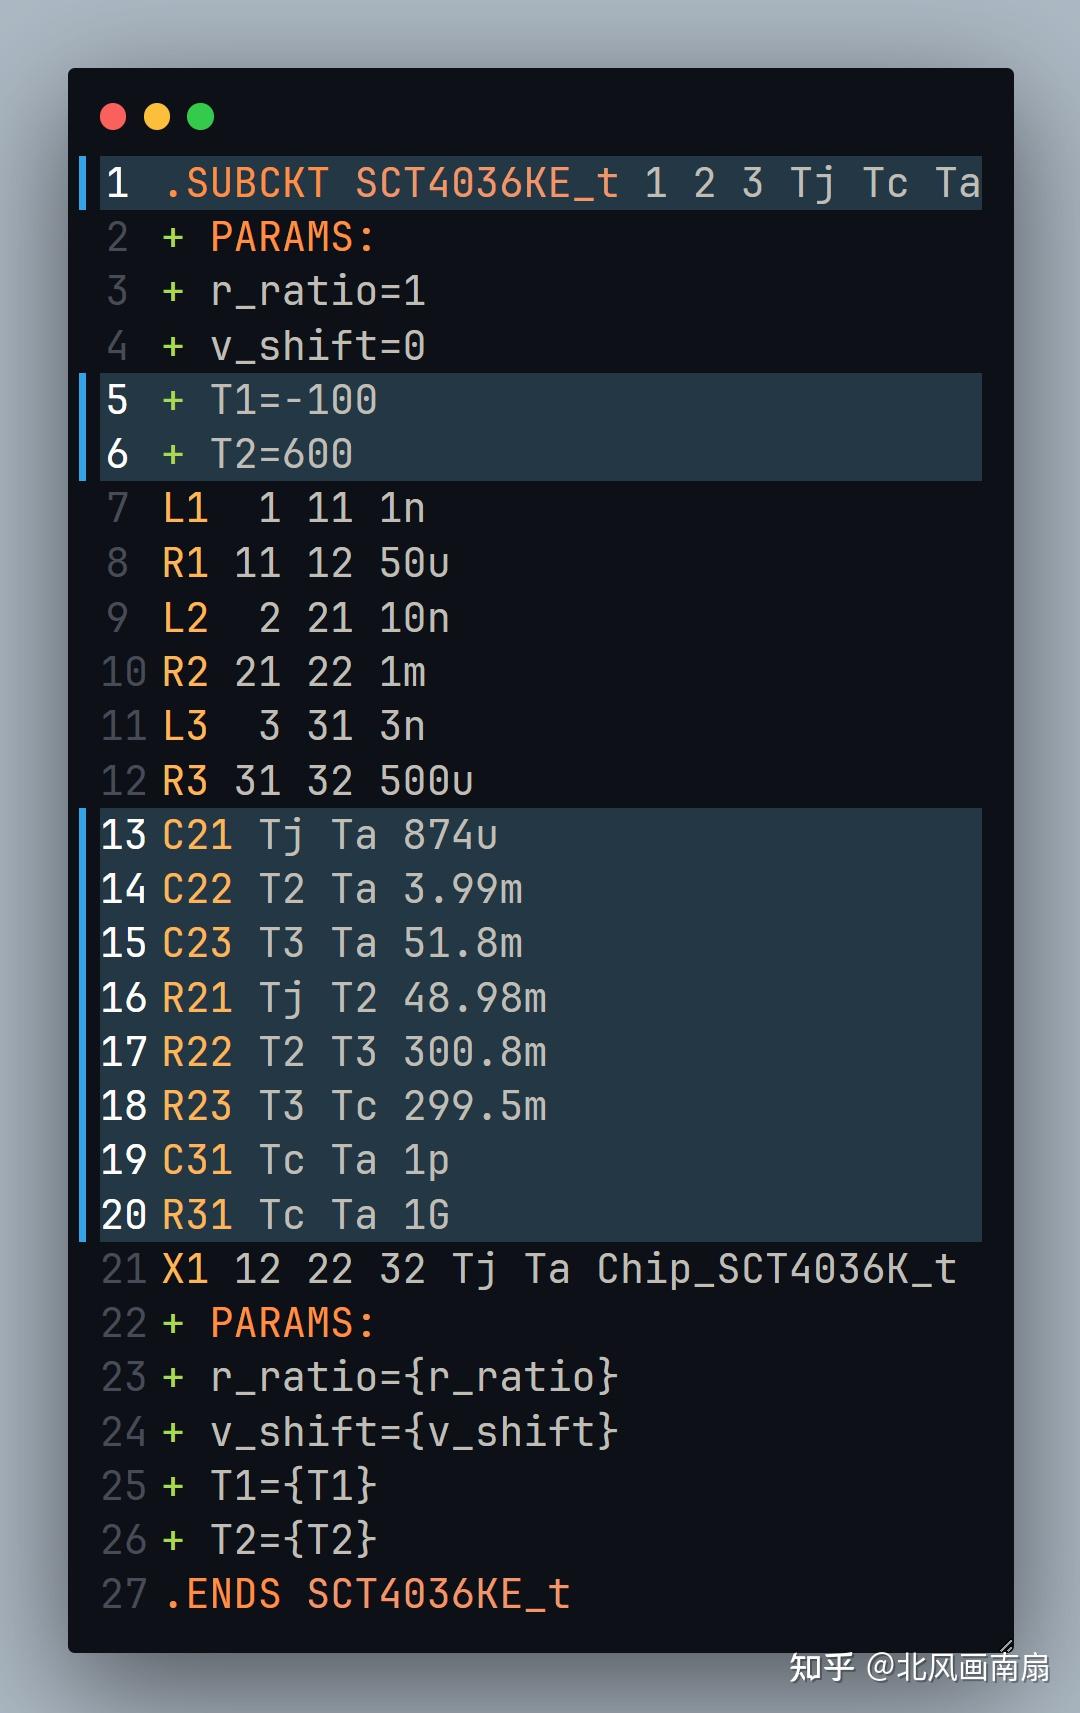Click the green maximize window dot

pos(201,117)
